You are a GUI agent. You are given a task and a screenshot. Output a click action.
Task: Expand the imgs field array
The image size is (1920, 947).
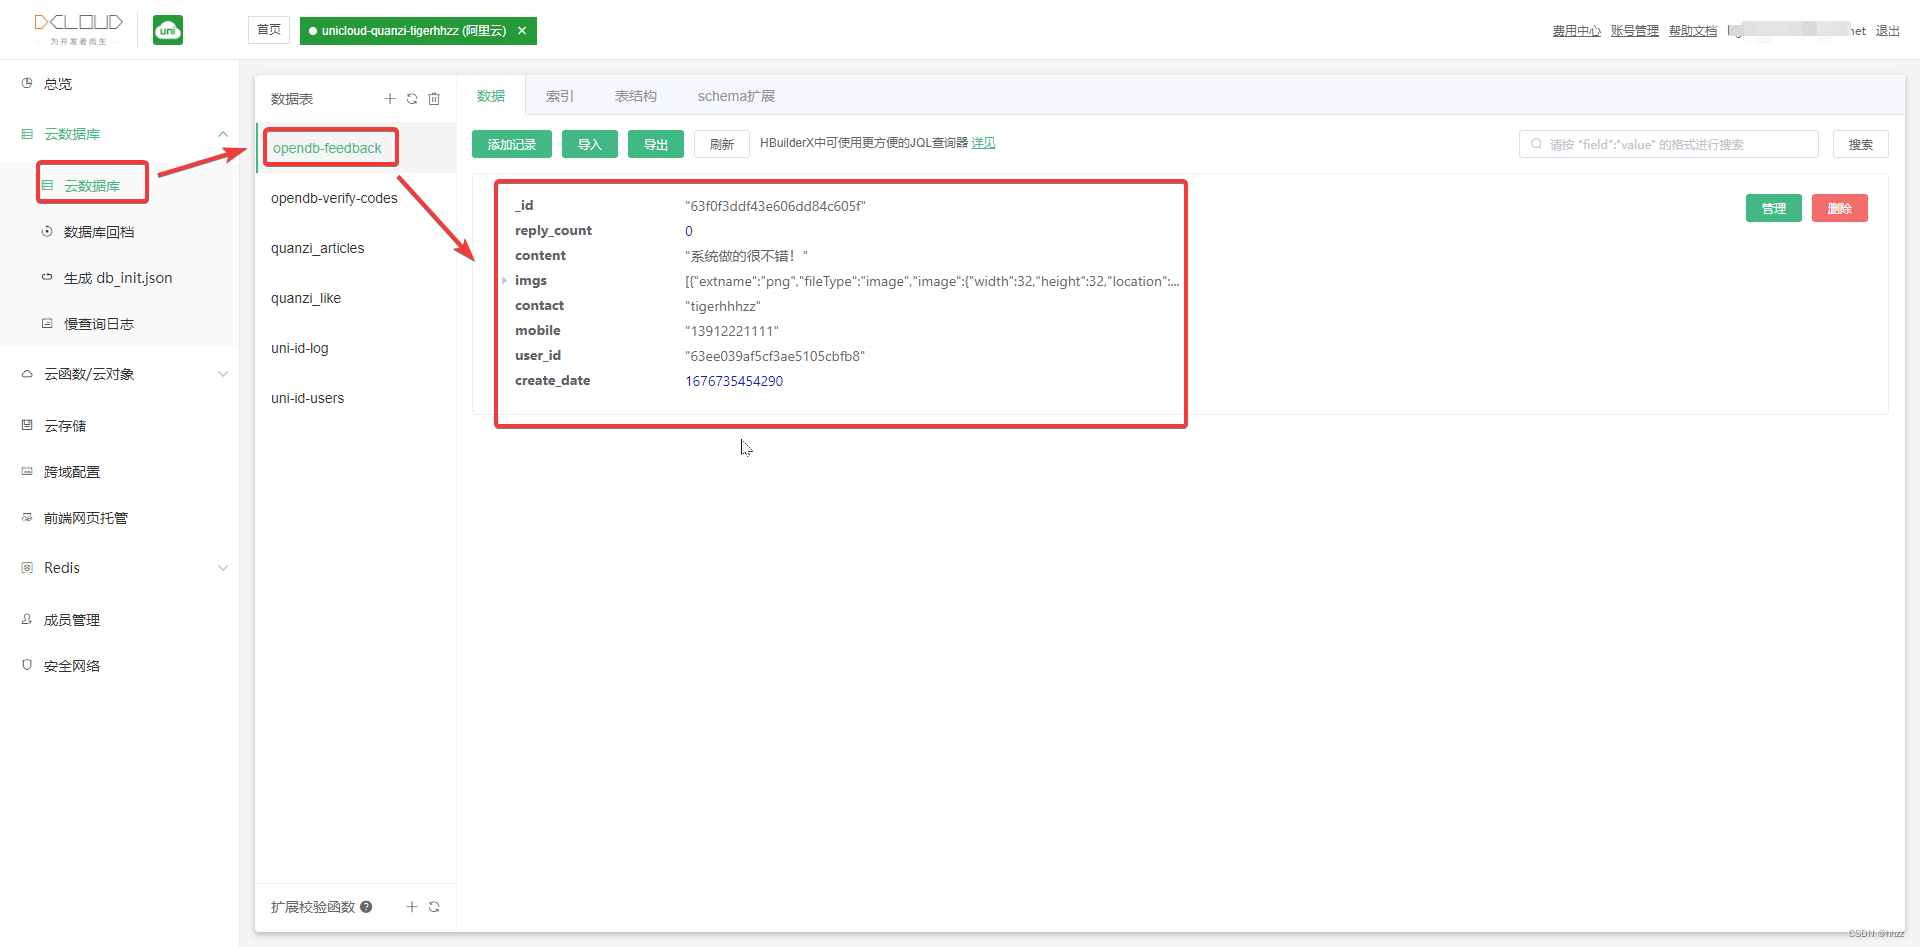[504, 281]
